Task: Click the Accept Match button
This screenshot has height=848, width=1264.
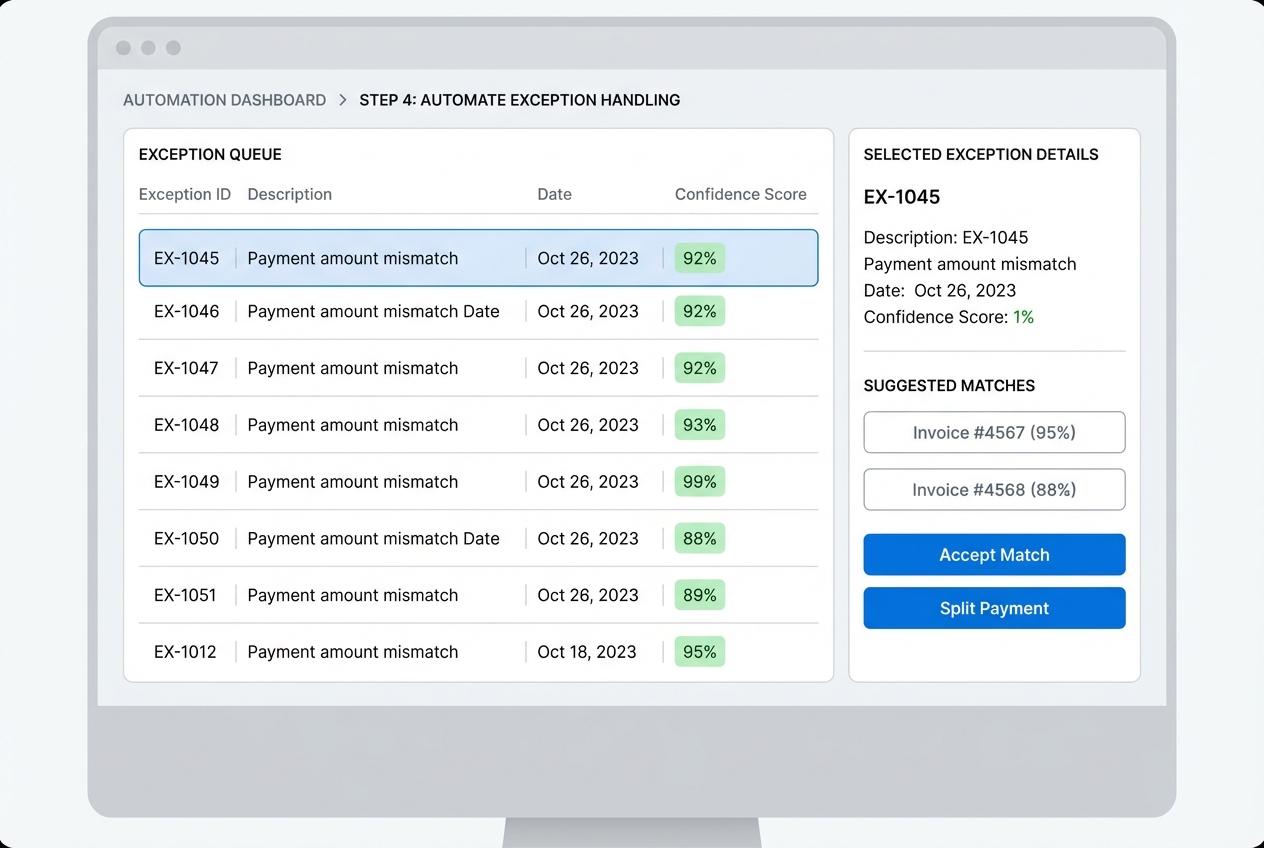Action: tap(993, 554)
